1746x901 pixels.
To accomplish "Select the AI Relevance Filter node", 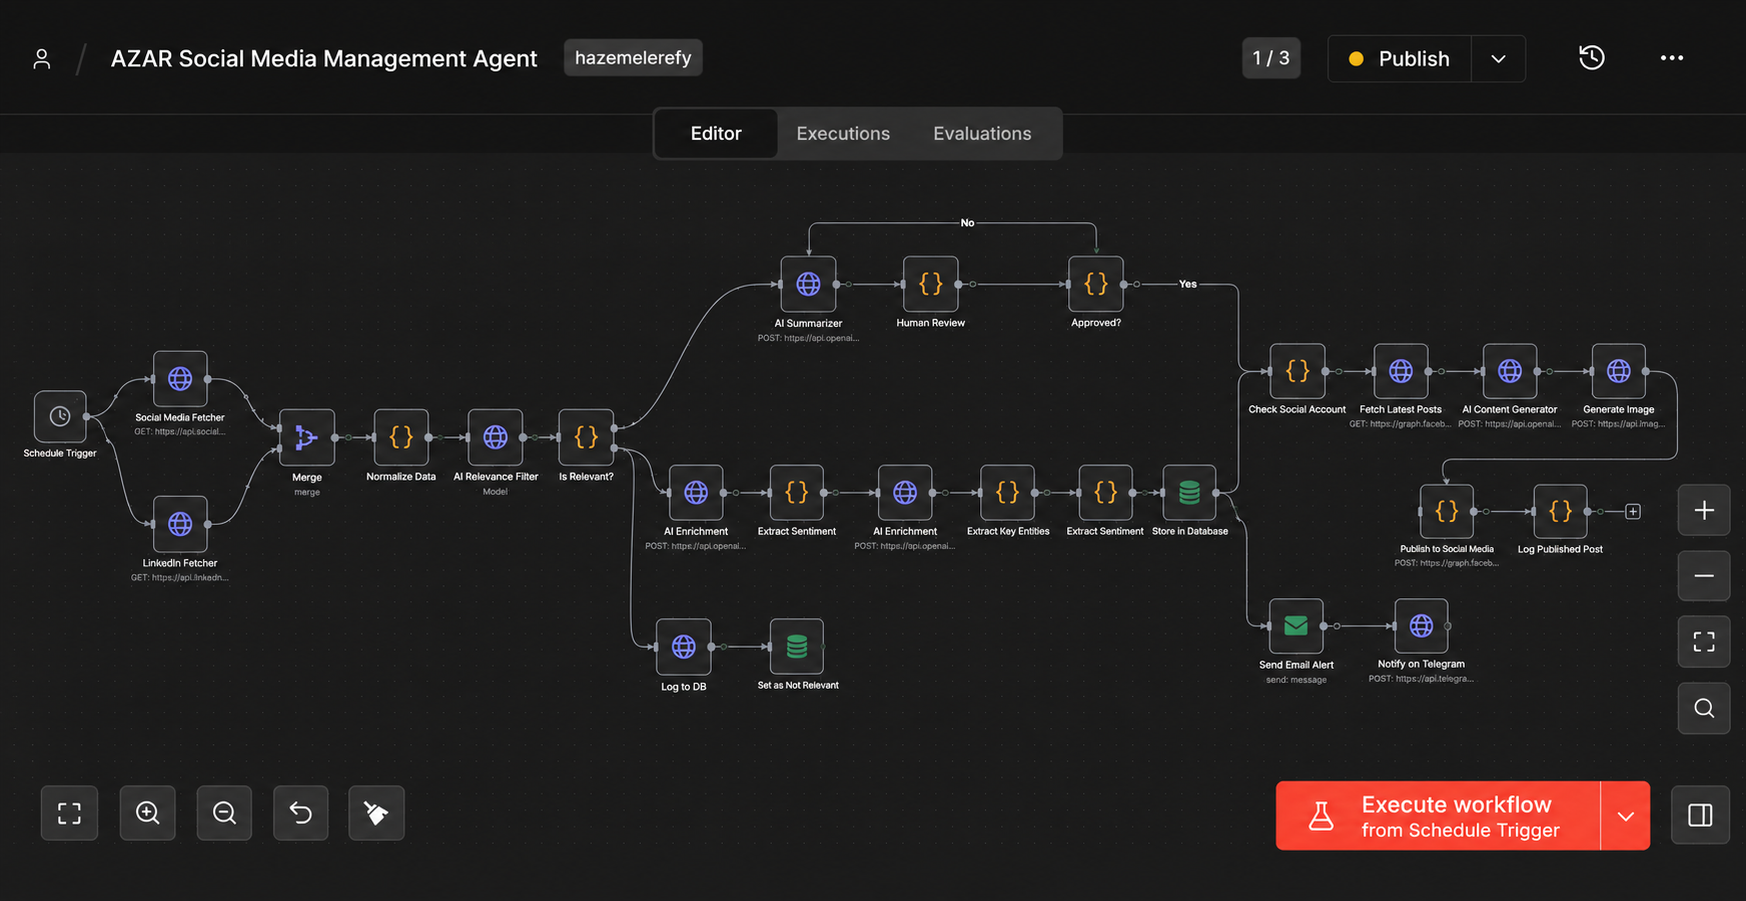I will [x=495, y=437].
